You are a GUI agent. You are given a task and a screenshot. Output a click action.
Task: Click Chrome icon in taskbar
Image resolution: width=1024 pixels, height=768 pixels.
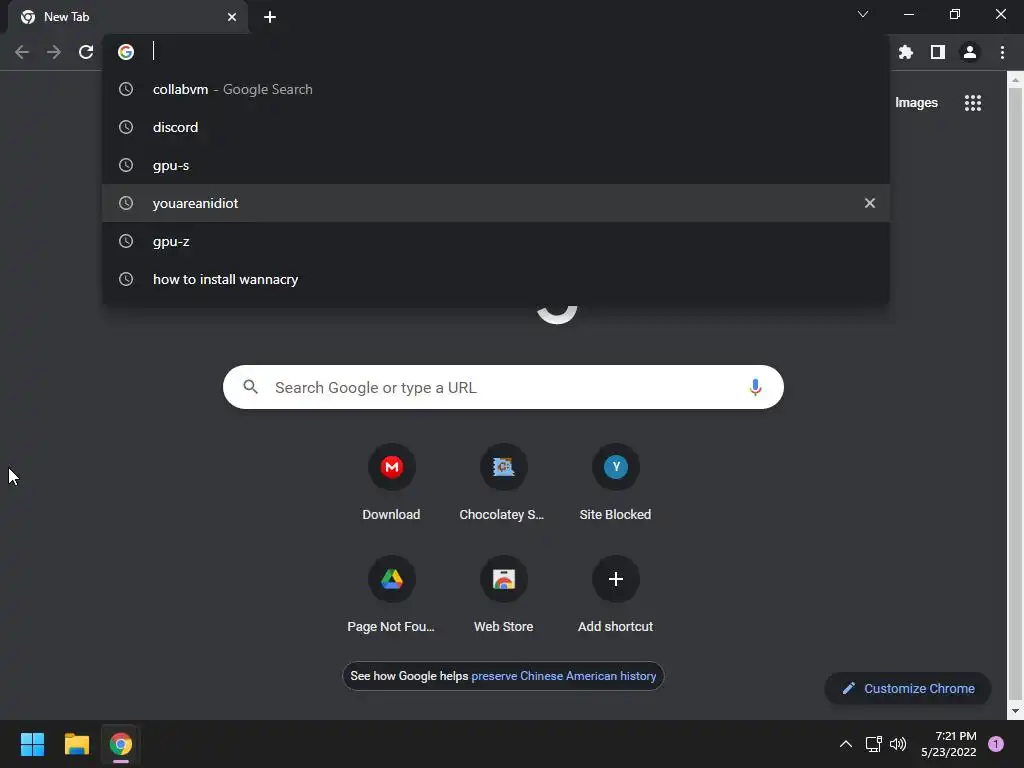click(x=121, y=744)
